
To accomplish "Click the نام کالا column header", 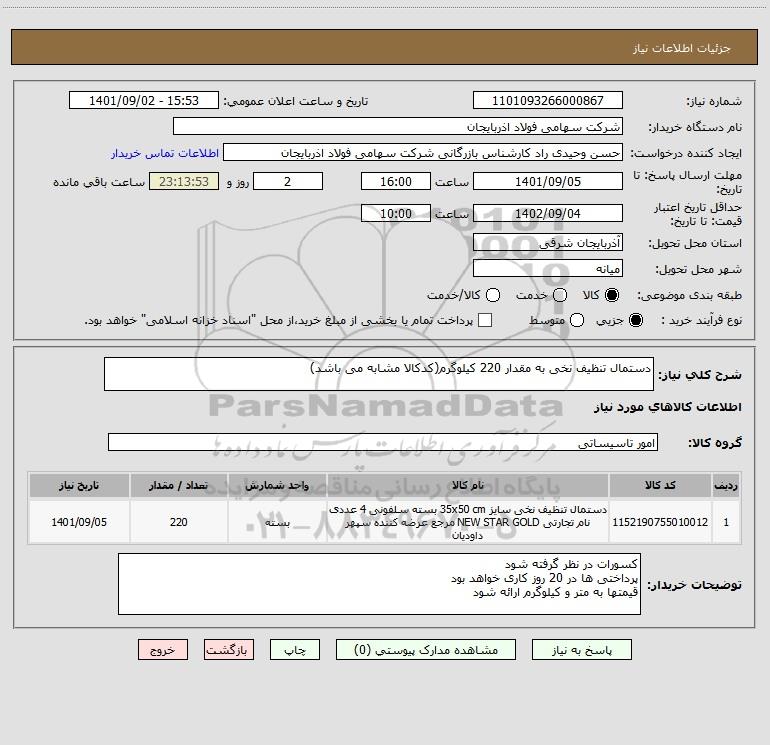I will click(468, 485).
